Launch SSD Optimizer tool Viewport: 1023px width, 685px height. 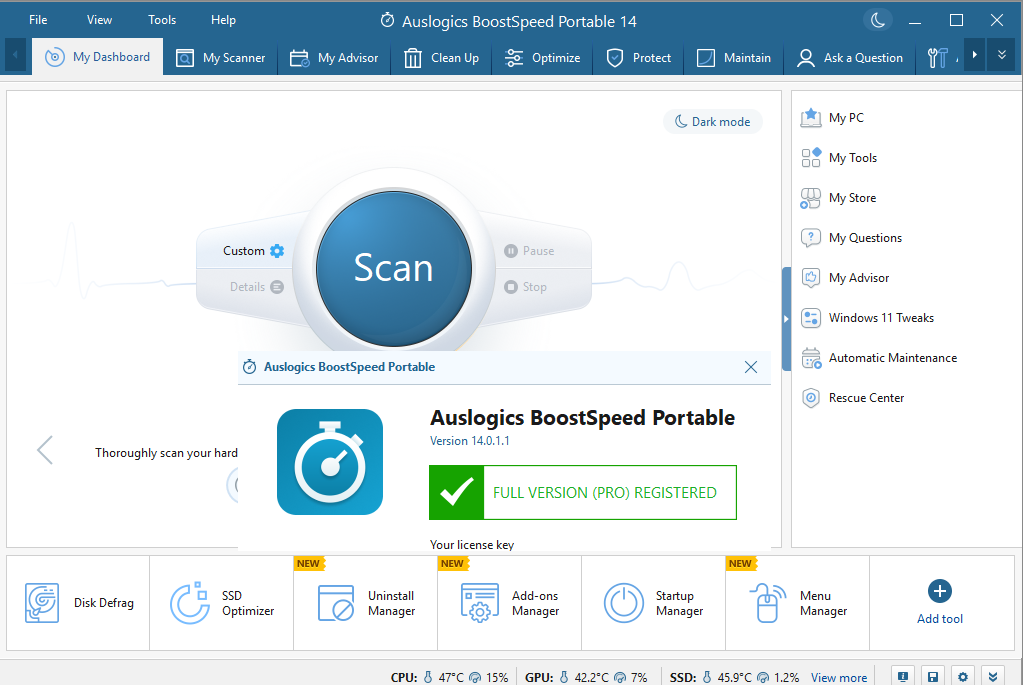[222, 603]
